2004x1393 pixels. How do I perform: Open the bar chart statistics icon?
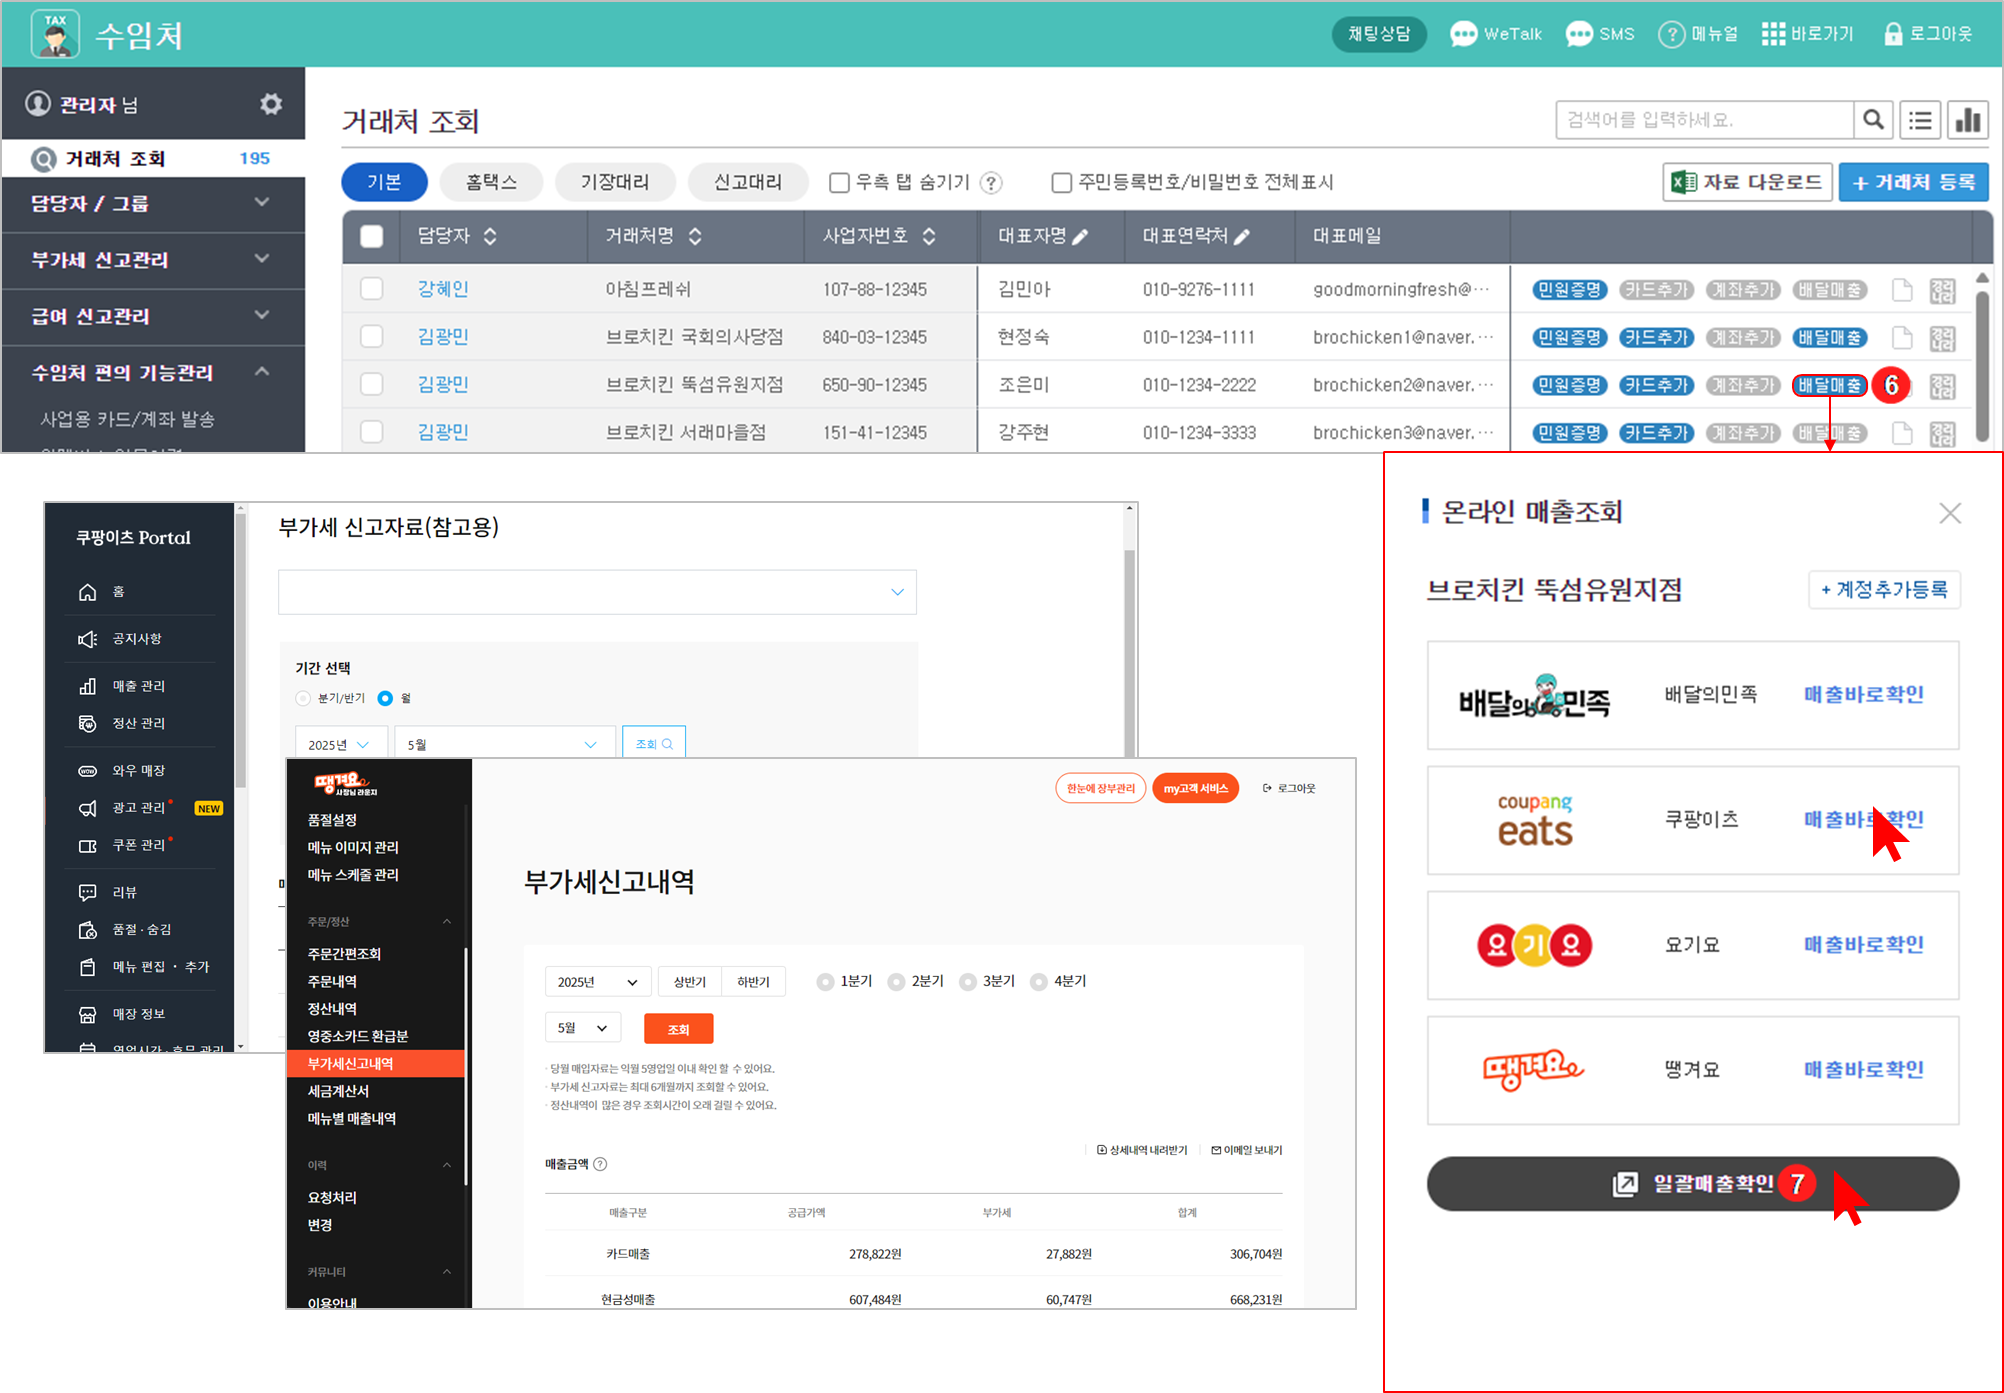1967,120
